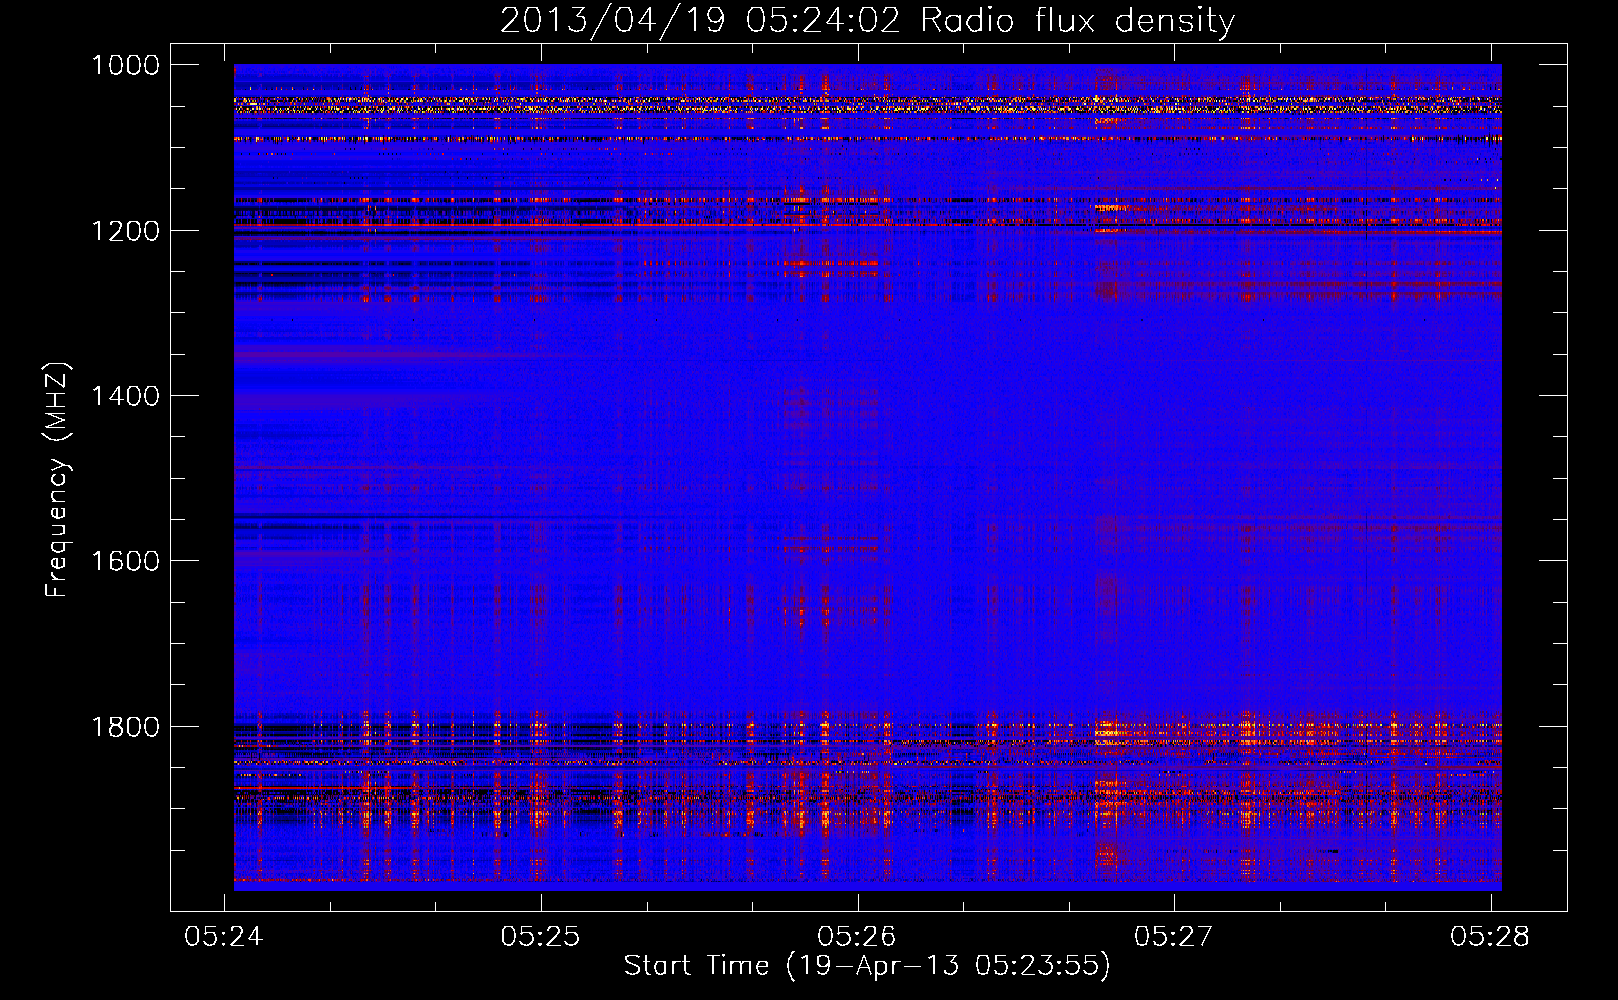
Task: Click the 'Frequency (MHZ)' axis title
Action: [58, 480]
